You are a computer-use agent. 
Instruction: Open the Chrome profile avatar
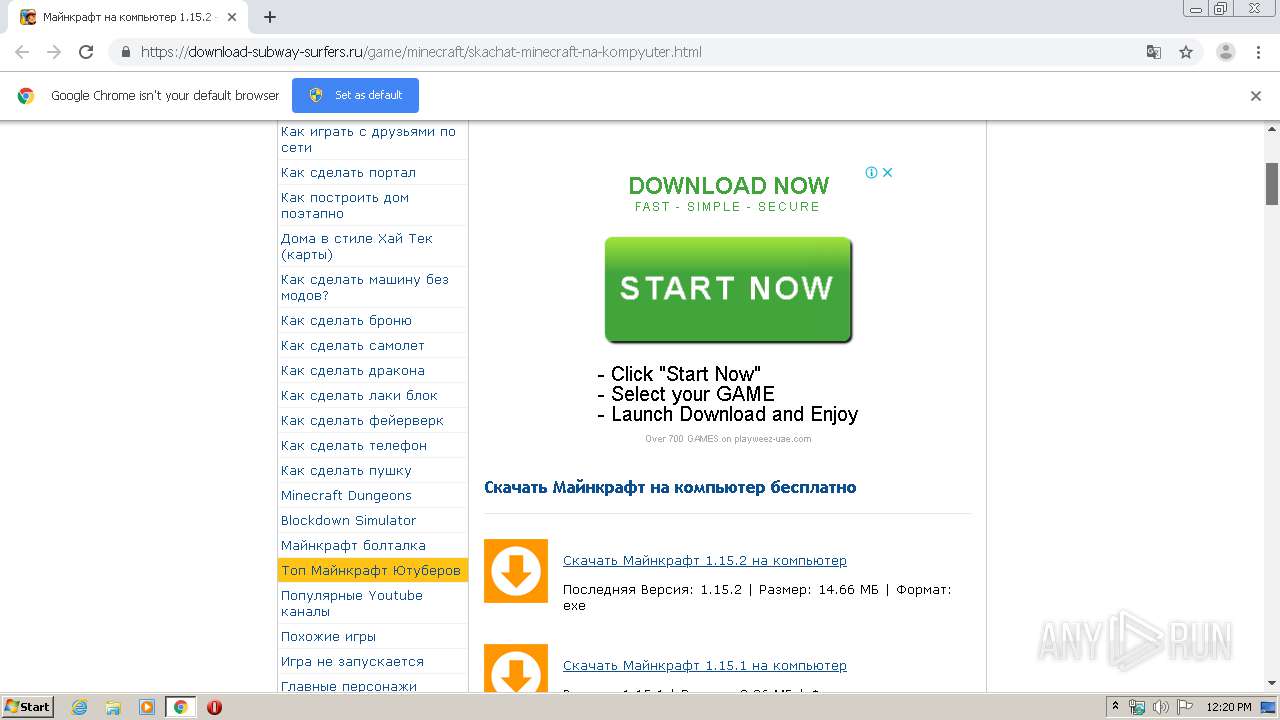click(x=1225, y=52)
